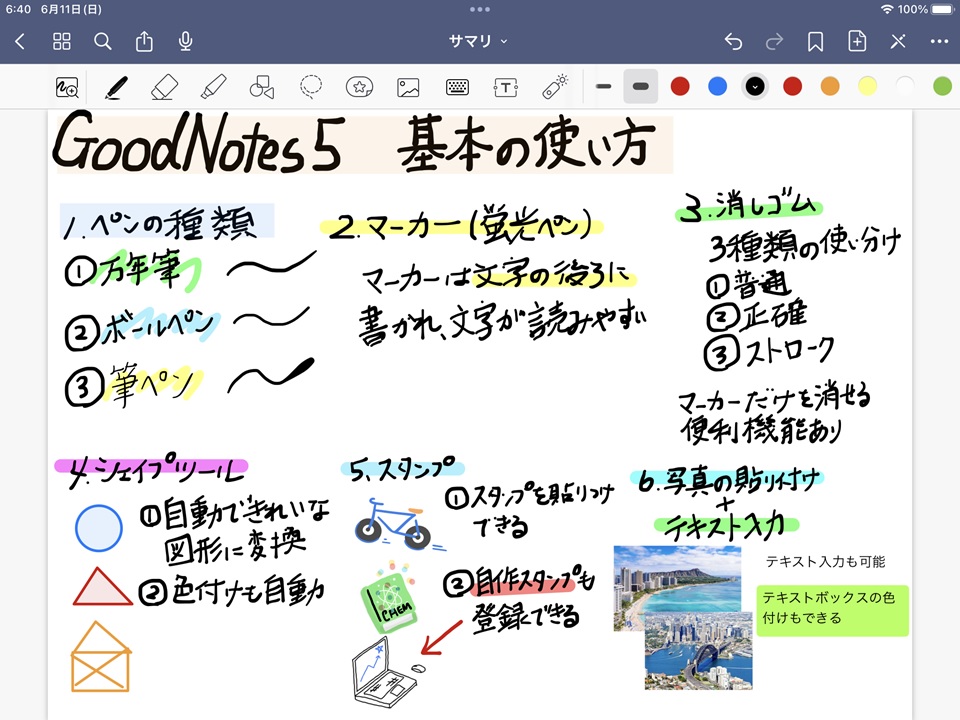Select the Image insert tool

pos(408,88)
